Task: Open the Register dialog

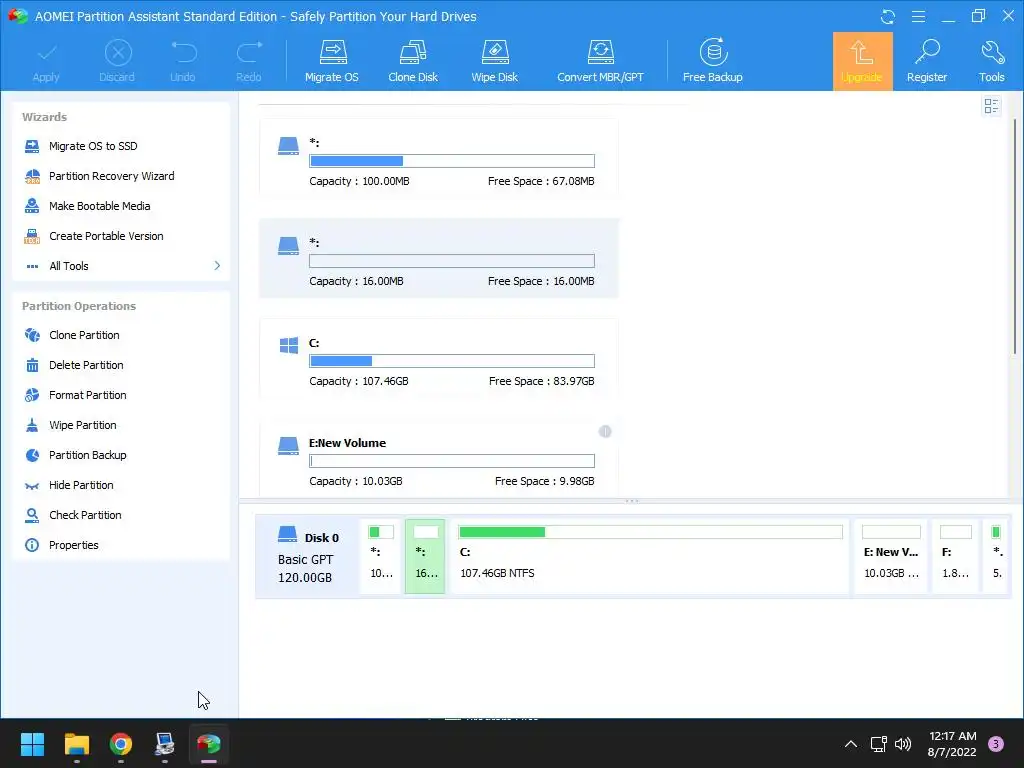Action: 927,61
